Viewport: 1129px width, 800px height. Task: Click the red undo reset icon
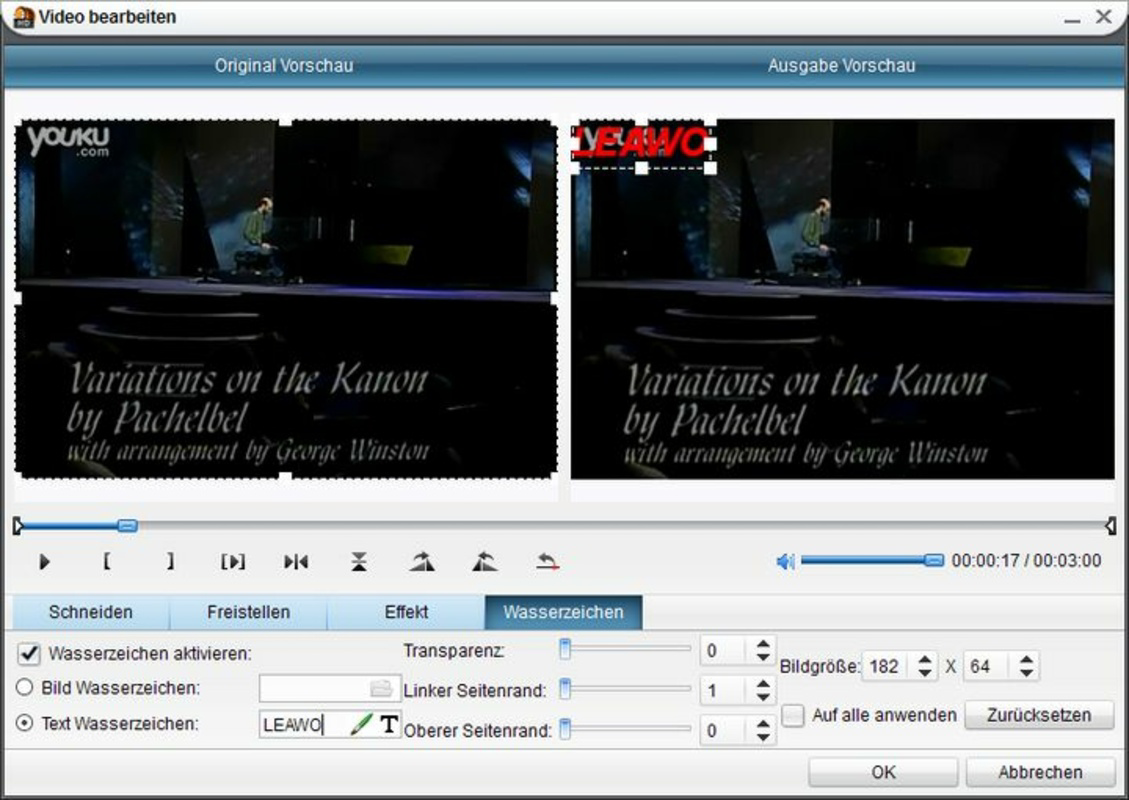[548, 562]
